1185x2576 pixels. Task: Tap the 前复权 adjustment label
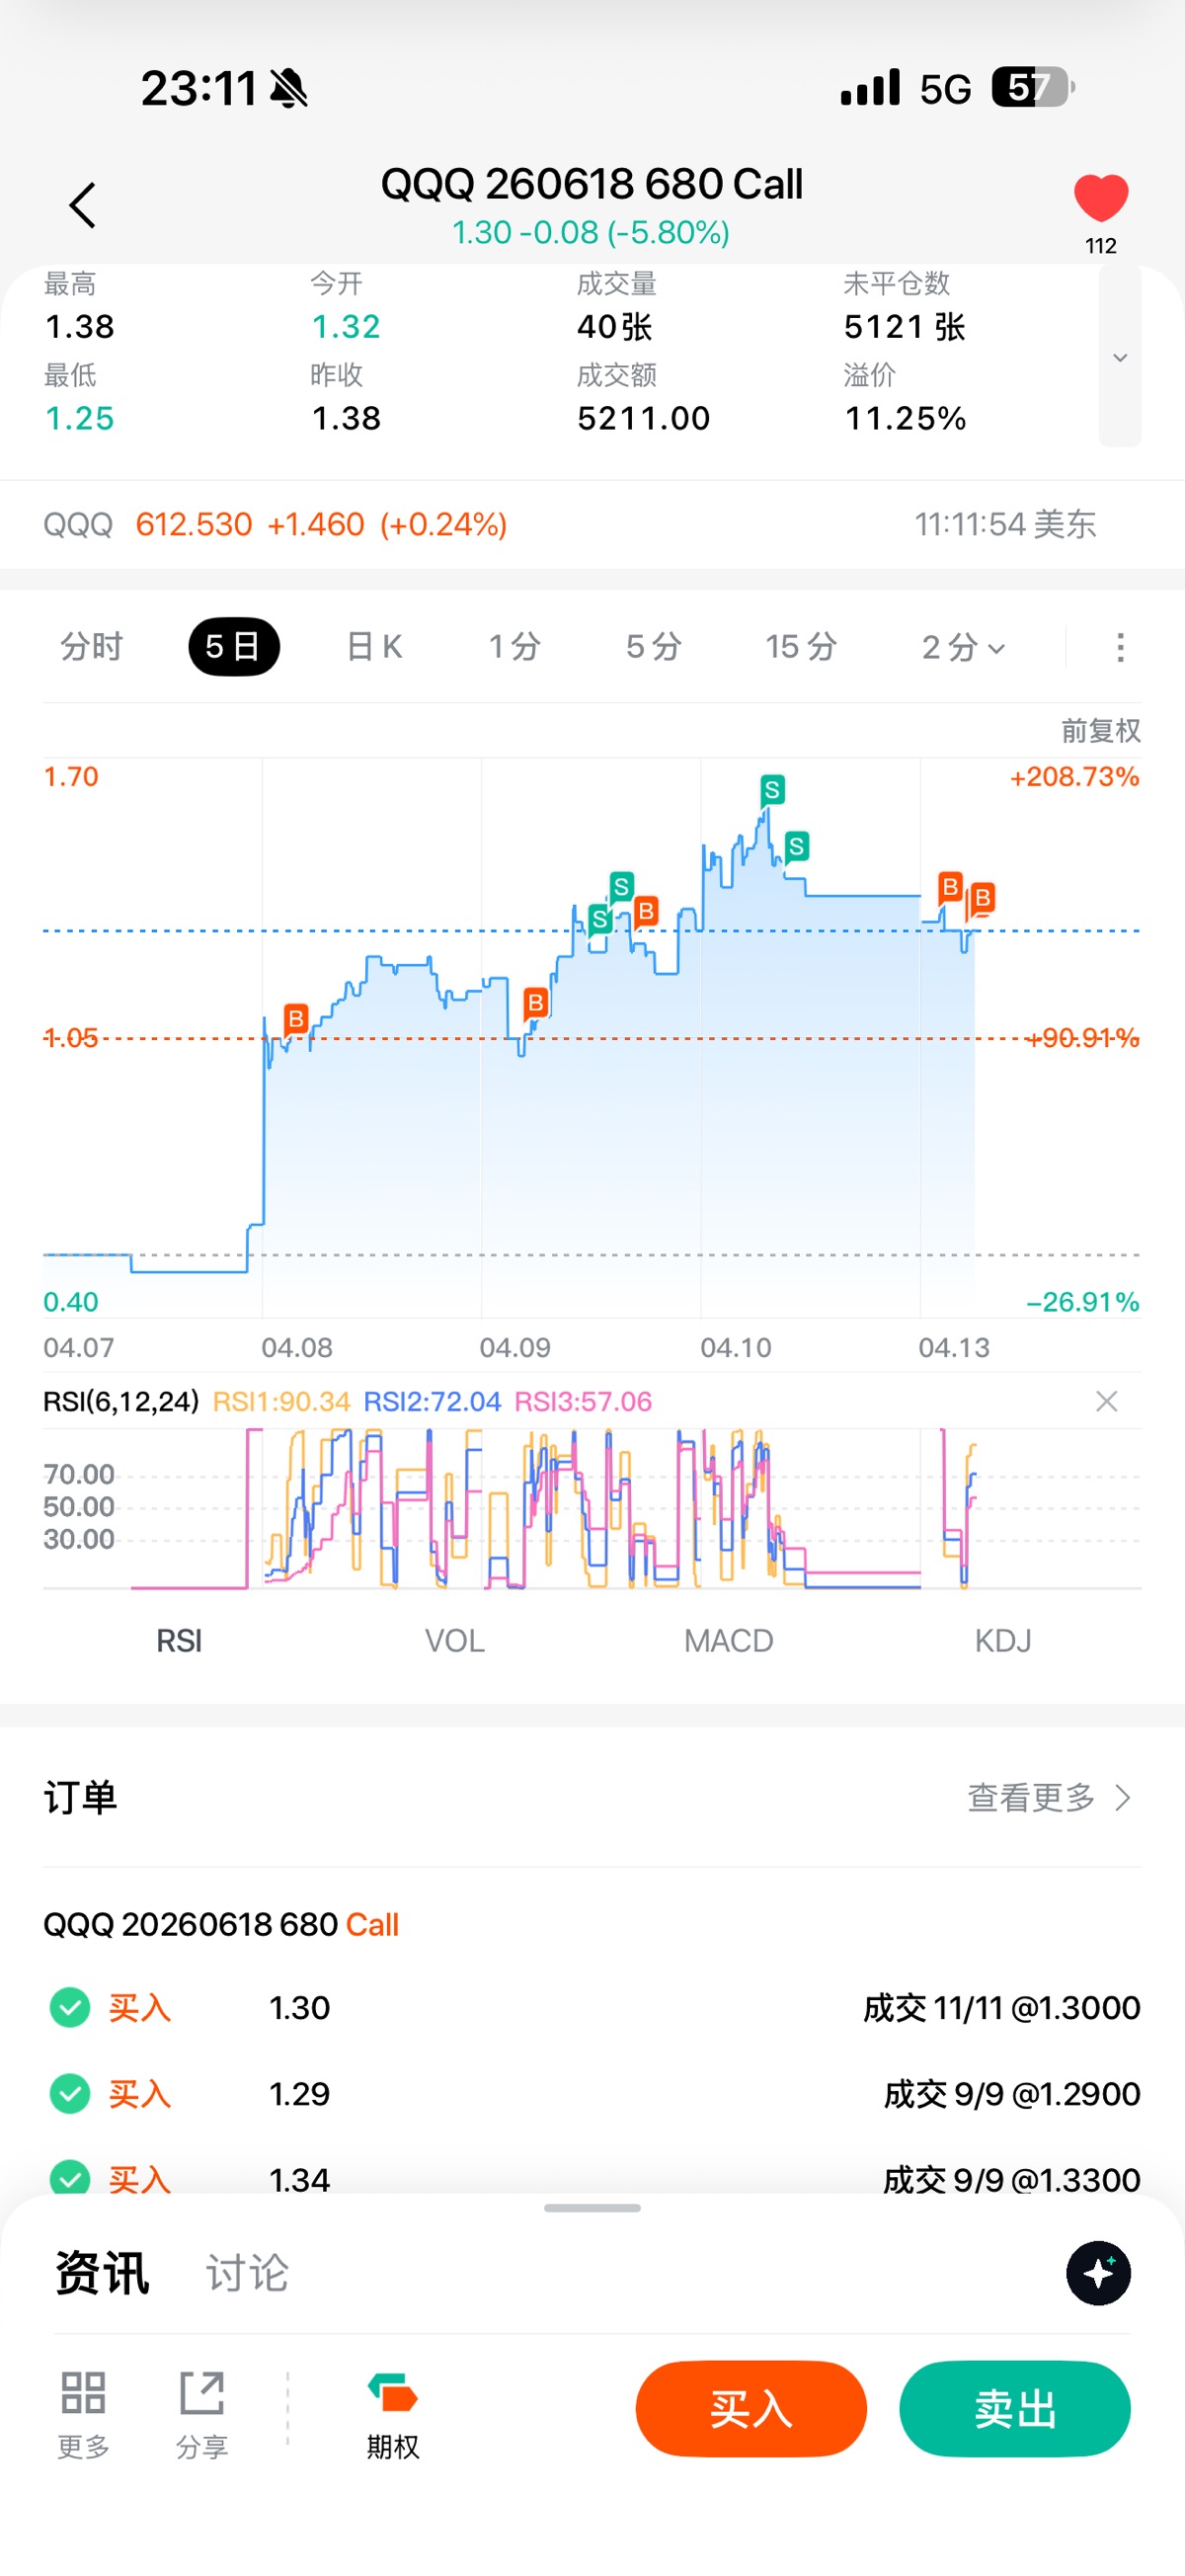tap(1100, 731)
